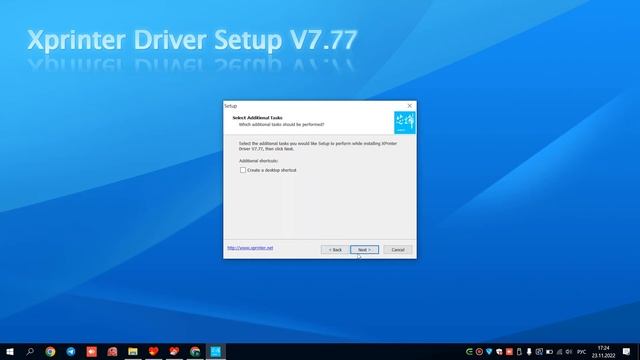640x360 pixels.
Task: Launch Google Chrome from taskbar
Action: (x=50, y=351)
